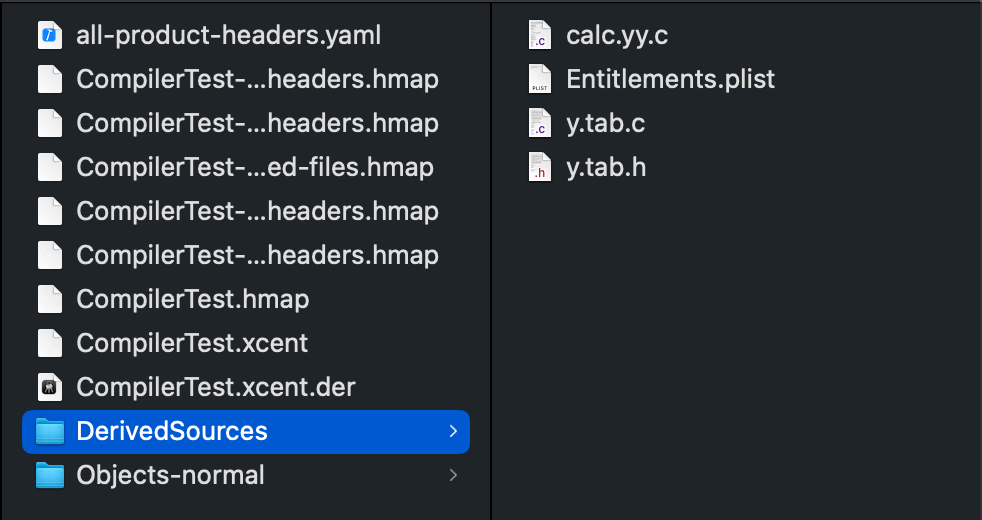Click the calc.yy.c C source icon

click(x=540, y=35)
